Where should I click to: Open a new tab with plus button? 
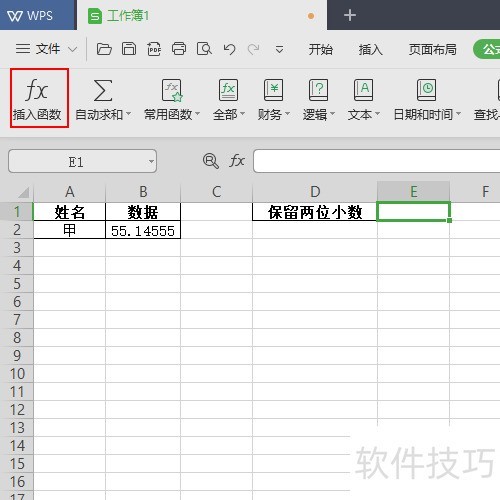pos(350,15)
